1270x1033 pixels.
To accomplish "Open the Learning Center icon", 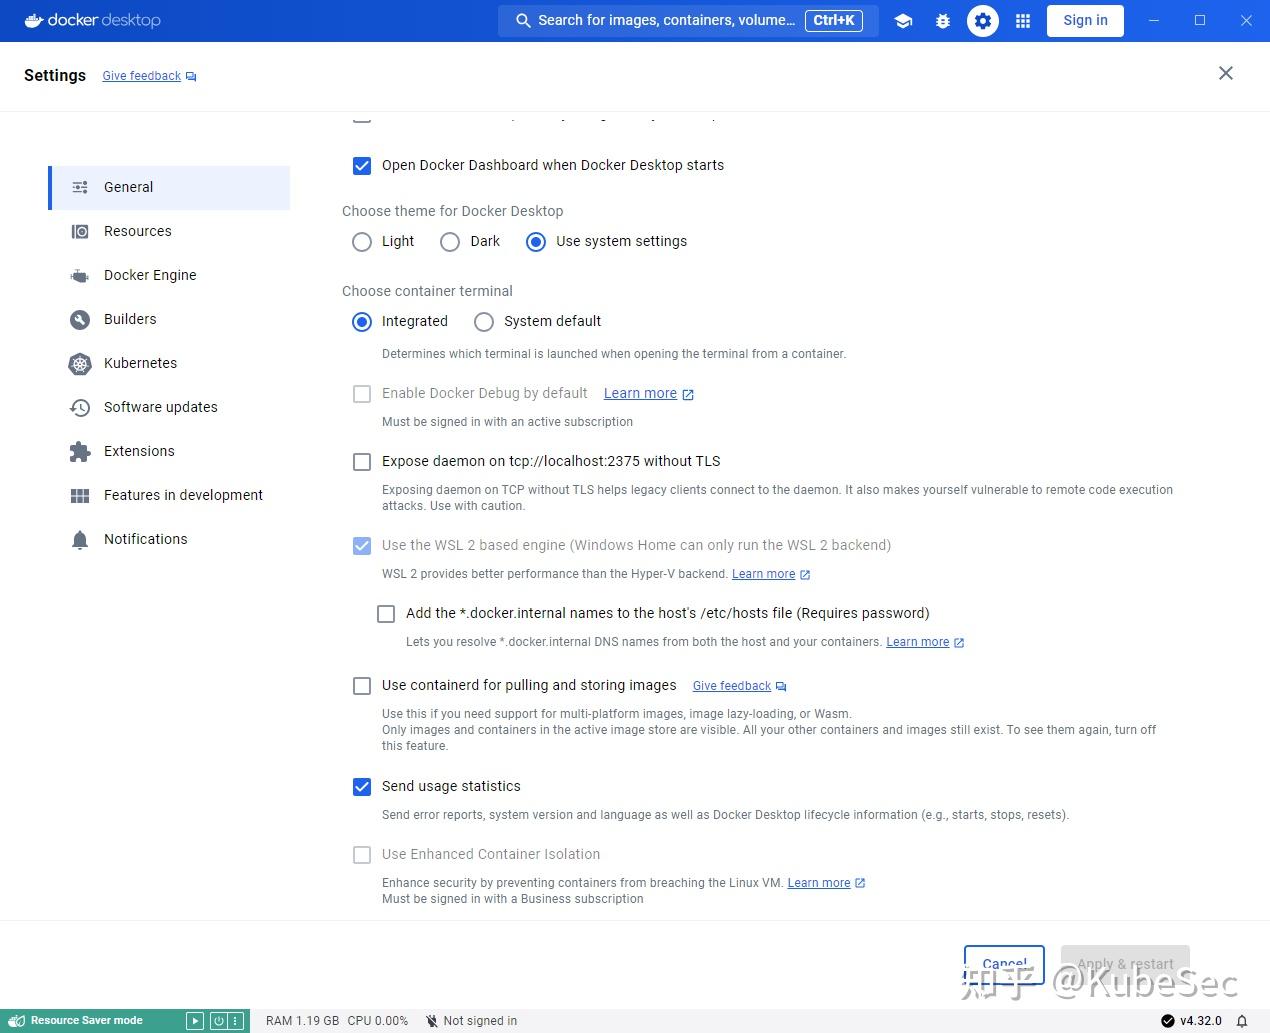I will pos(904,20).
